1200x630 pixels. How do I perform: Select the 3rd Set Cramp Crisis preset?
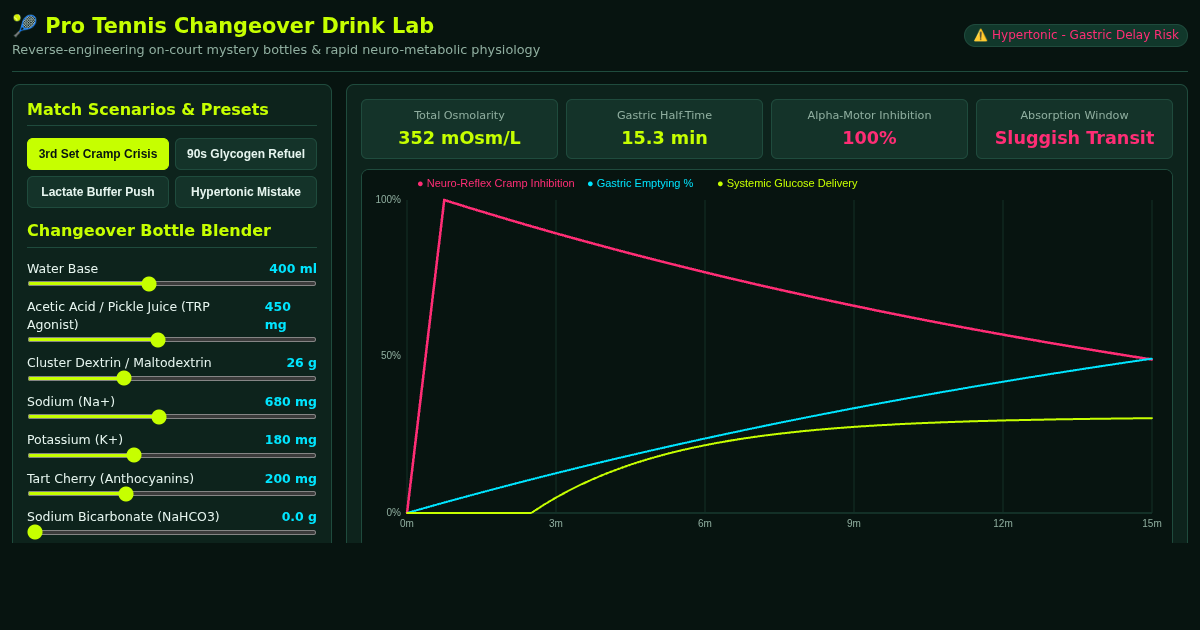tap(98, 154)
